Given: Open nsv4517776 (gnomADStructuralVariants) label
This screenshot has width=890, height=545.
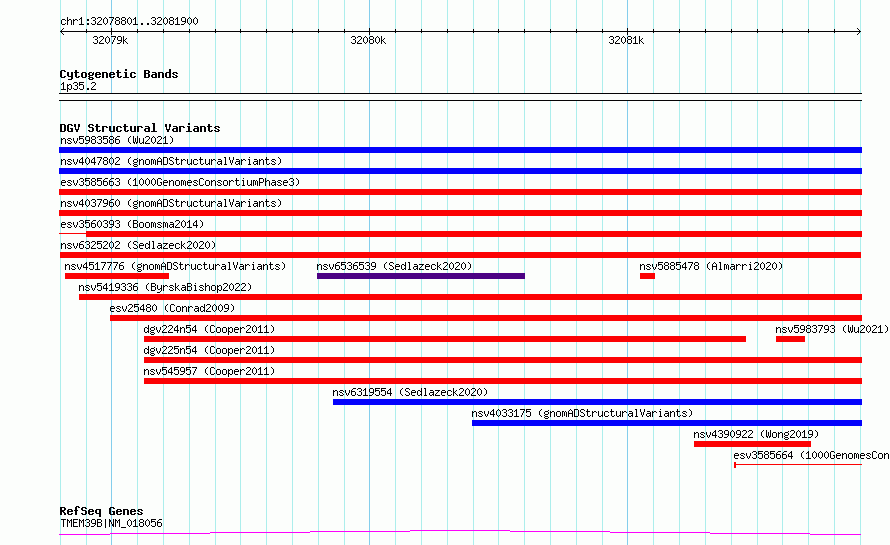Looking at the screenshot, I should (175, 266).
